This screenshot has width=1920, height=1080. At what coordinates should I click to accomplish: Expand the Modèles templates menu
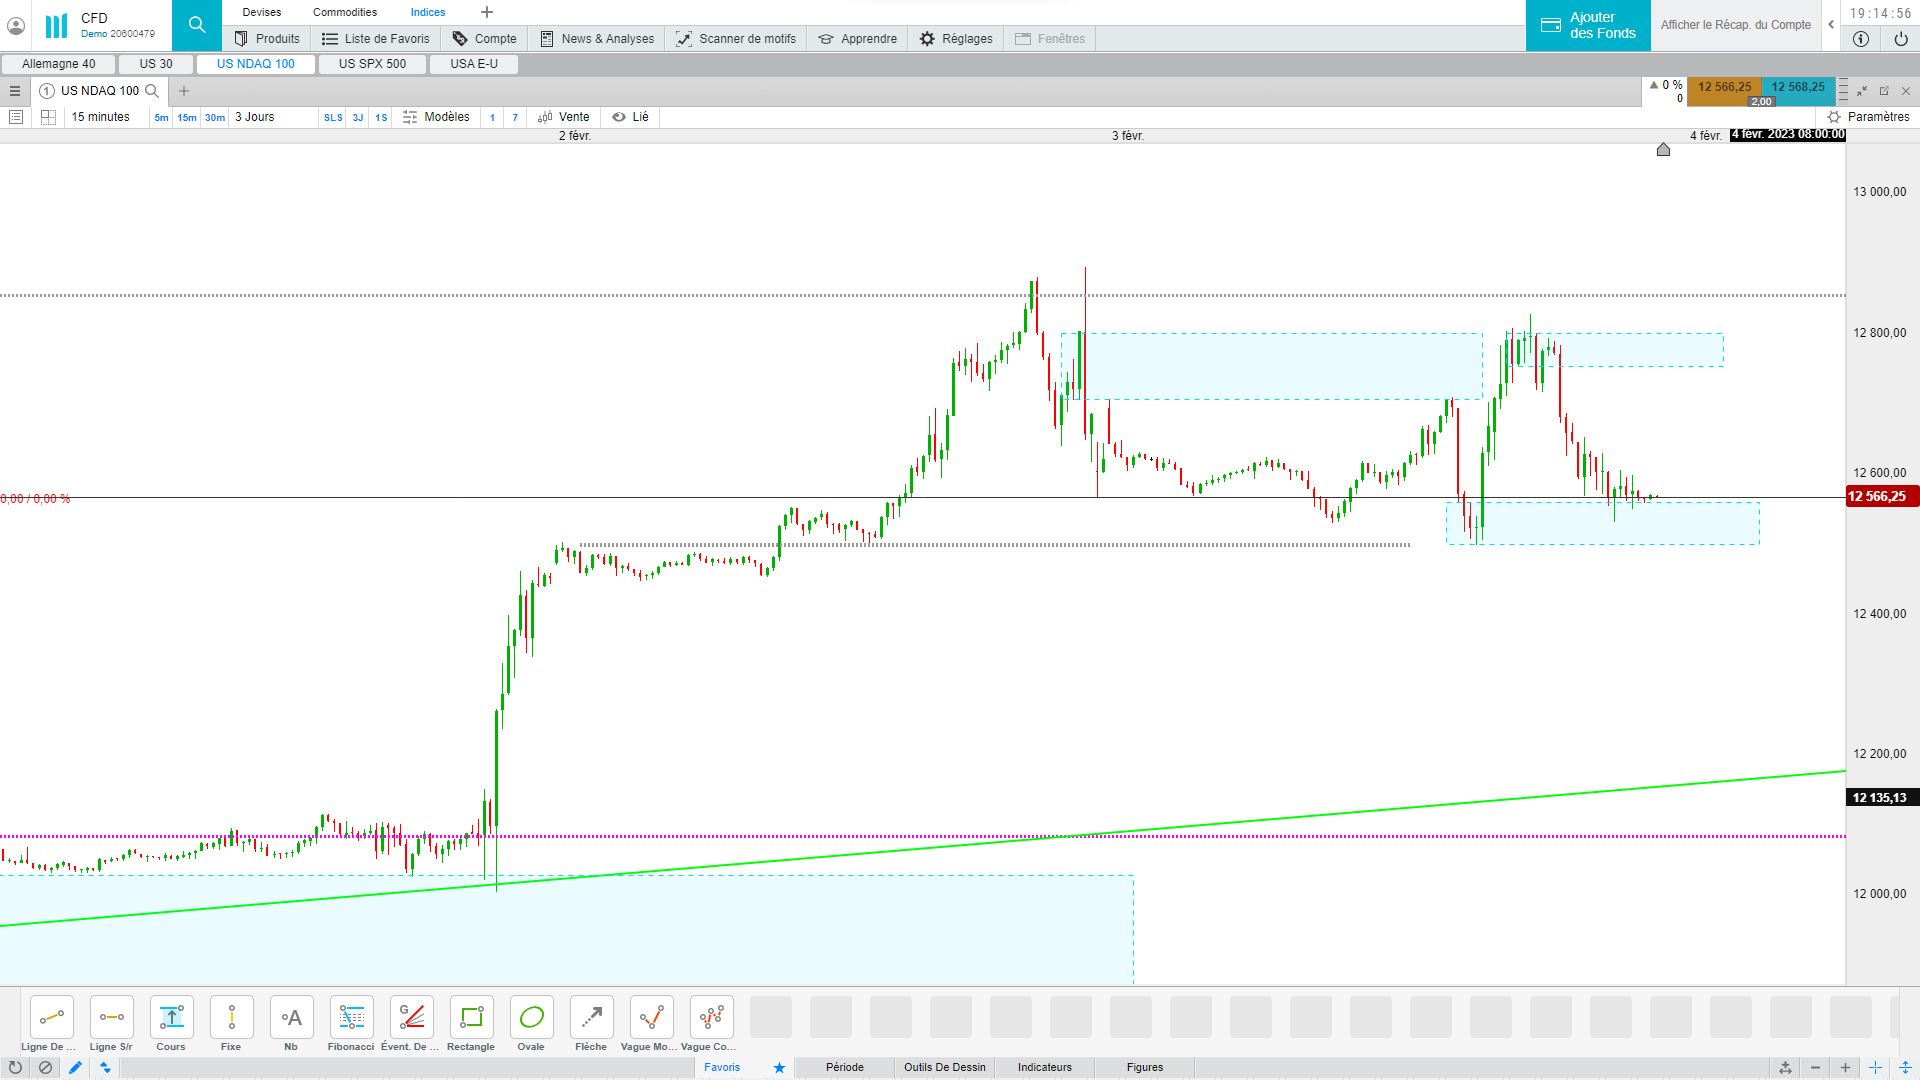tap(436, 117)
